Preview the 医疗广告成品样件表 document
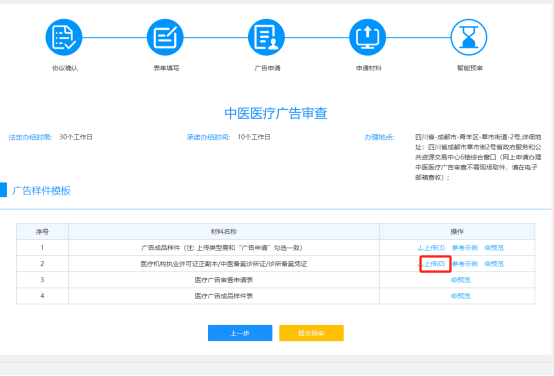This screenshot has height=376, width=554. point(460,296)
